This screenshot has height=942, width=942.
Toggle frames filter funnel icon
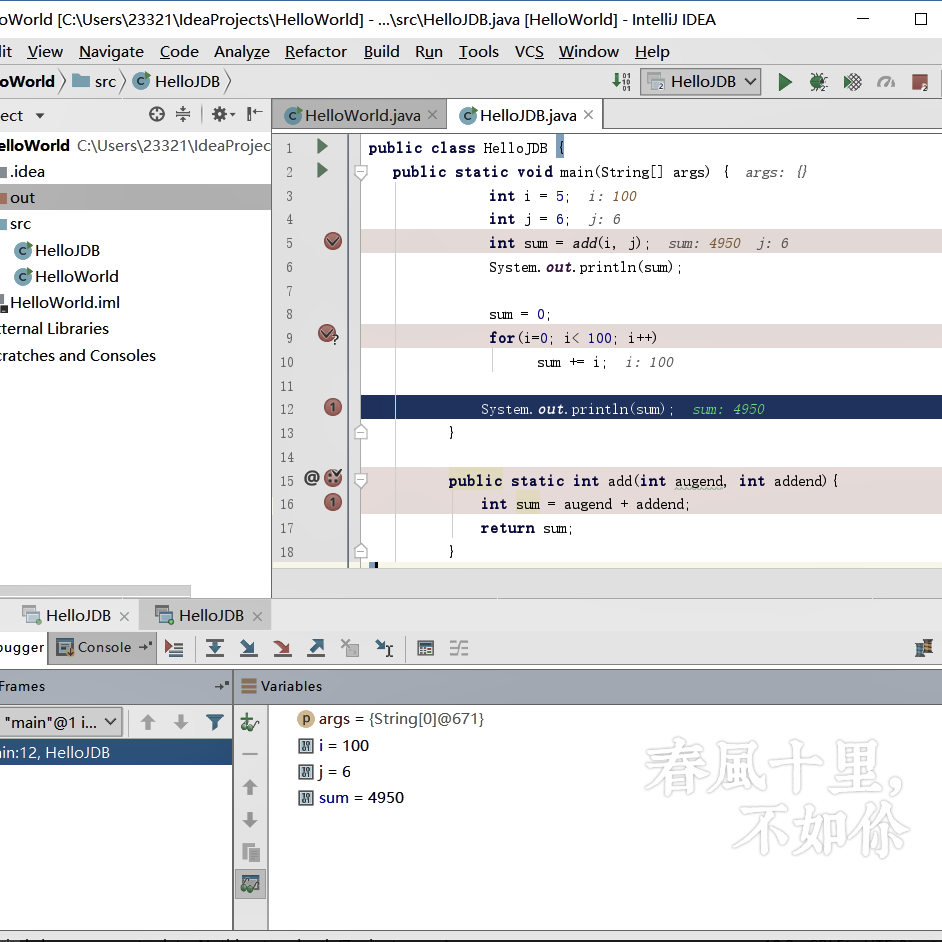click(214, 722)
